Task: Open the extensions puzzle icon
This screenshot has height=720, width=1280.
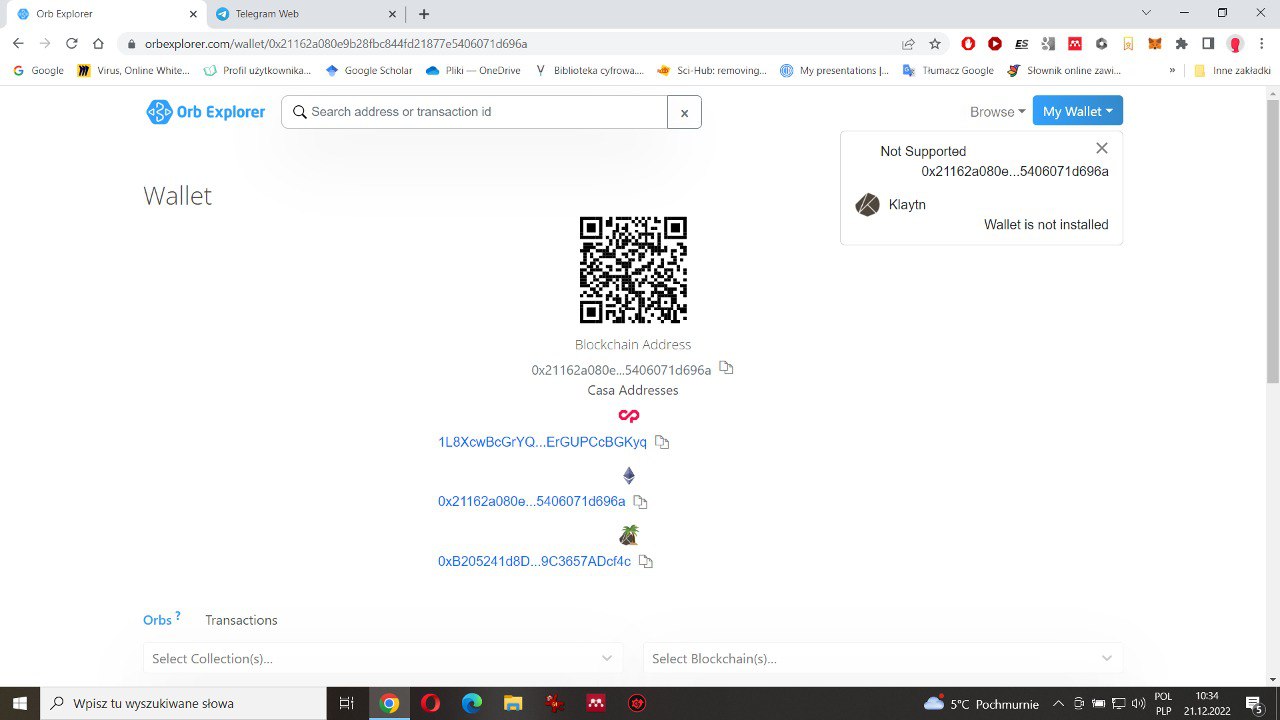Action: 1182,44
